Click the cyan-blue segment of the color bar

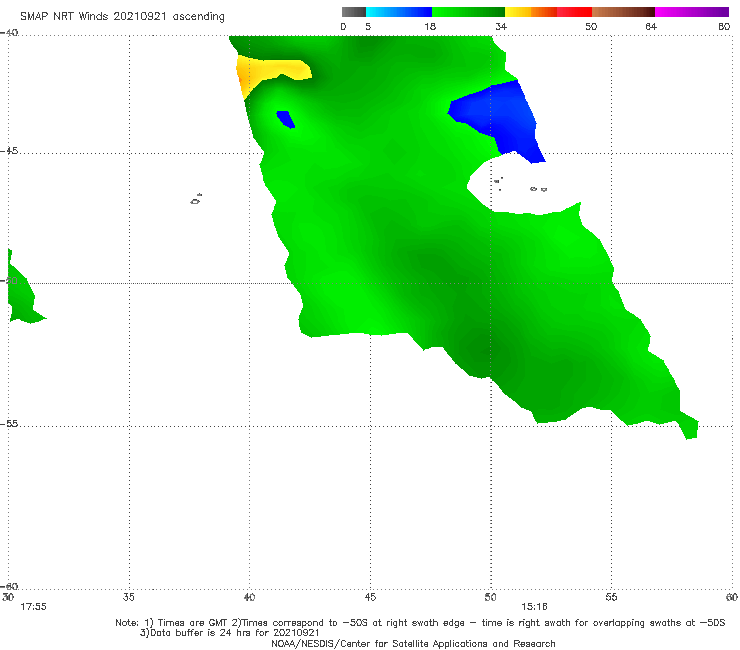(399, 12)
